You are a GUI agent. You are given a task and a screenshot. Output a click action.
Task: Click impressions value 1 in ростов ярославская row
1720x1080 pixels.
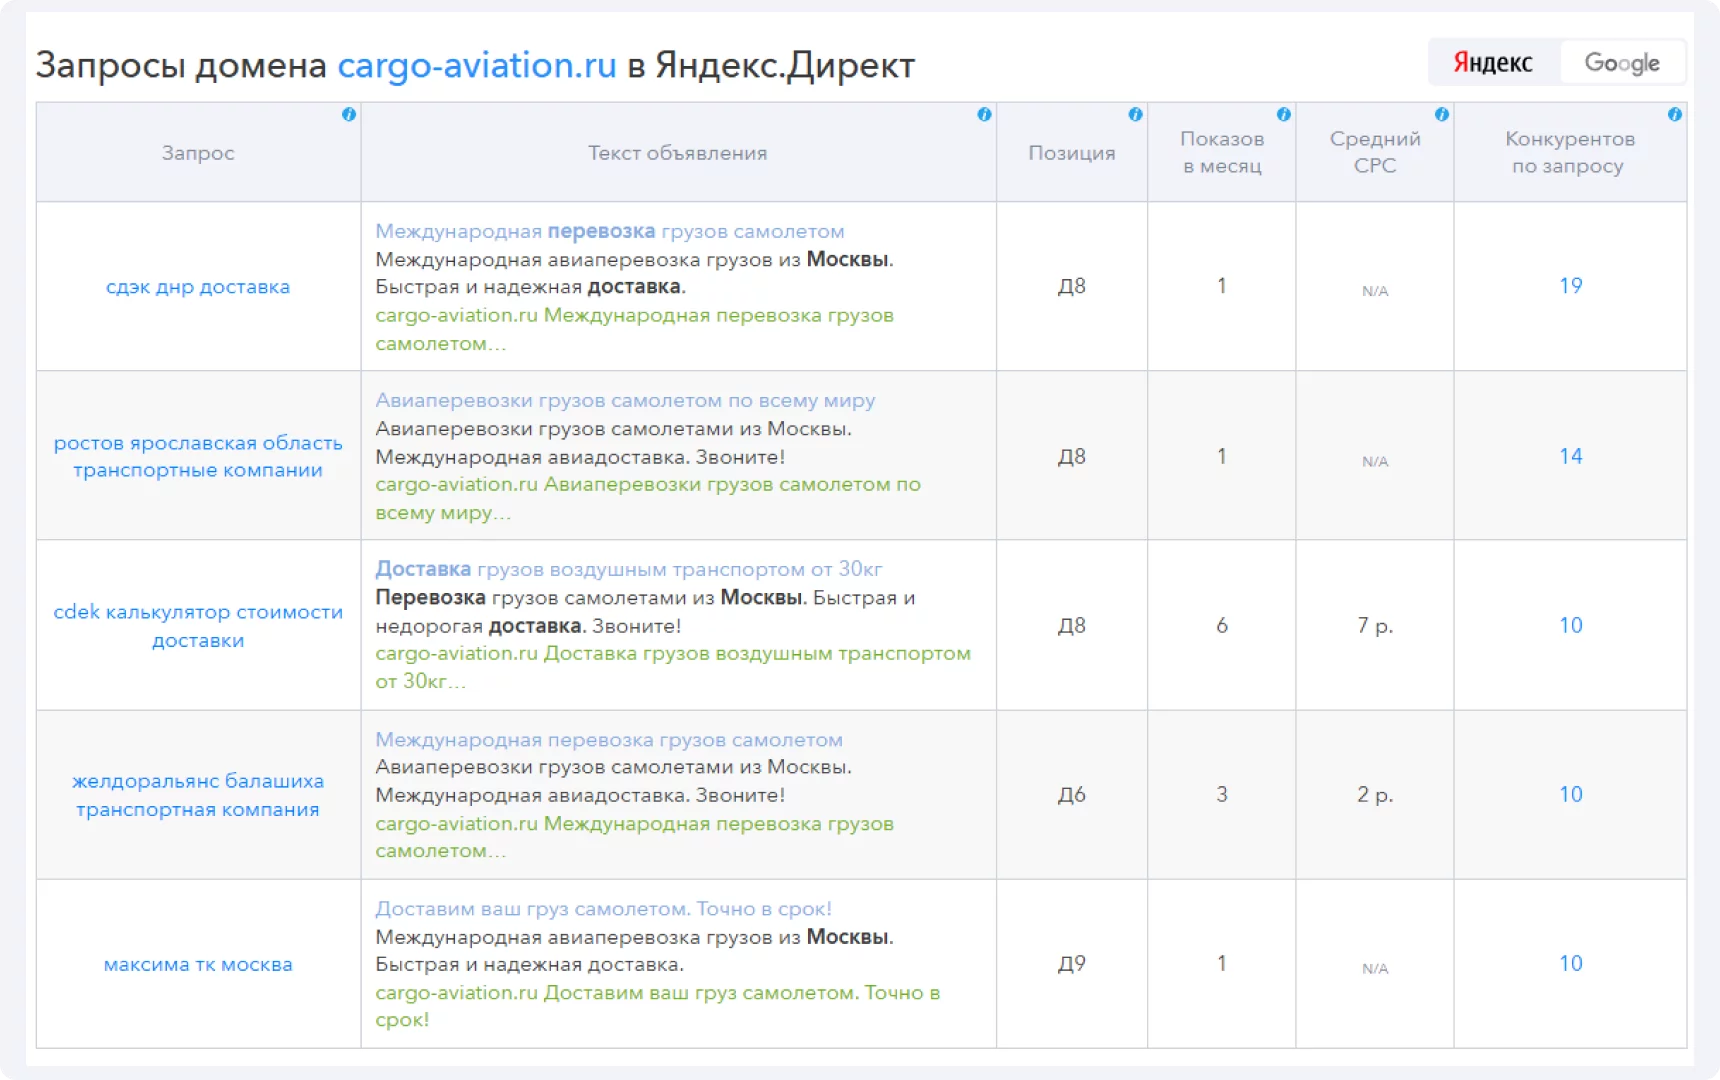pos(1222,456)
